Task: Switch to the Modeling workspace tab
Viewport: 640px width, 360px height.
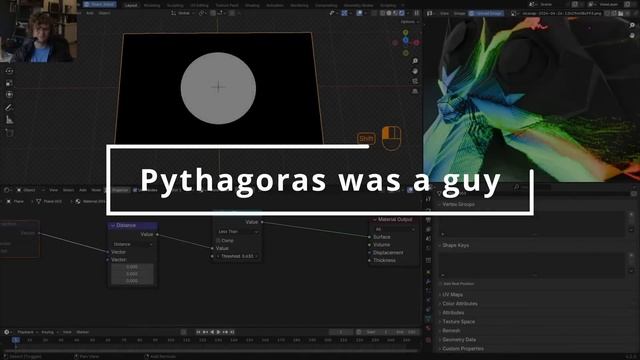Action: click(x=152, y=5)
